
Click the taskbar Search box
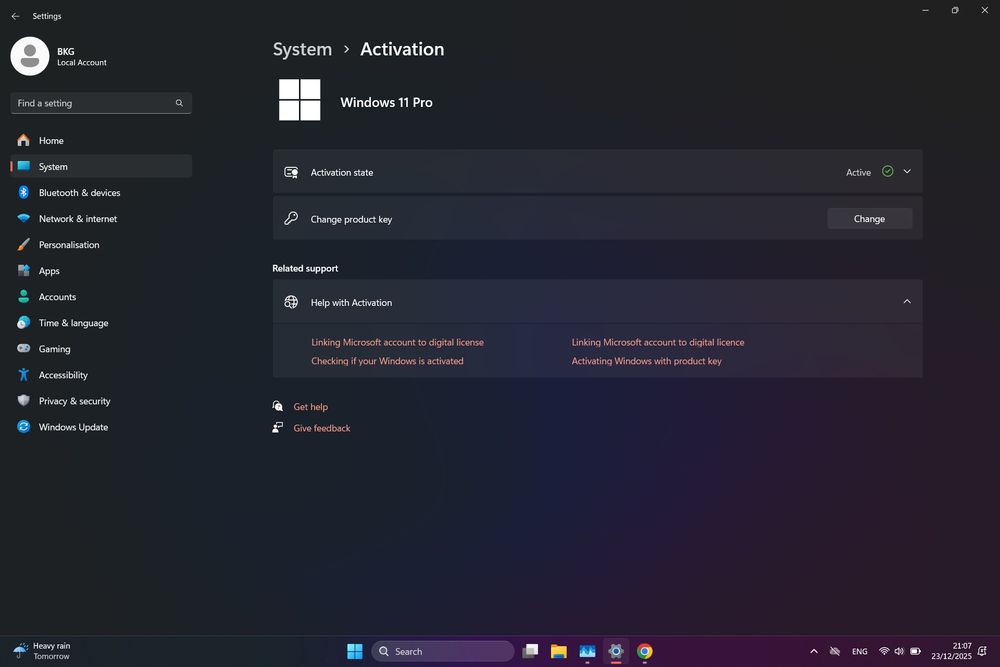443,651
